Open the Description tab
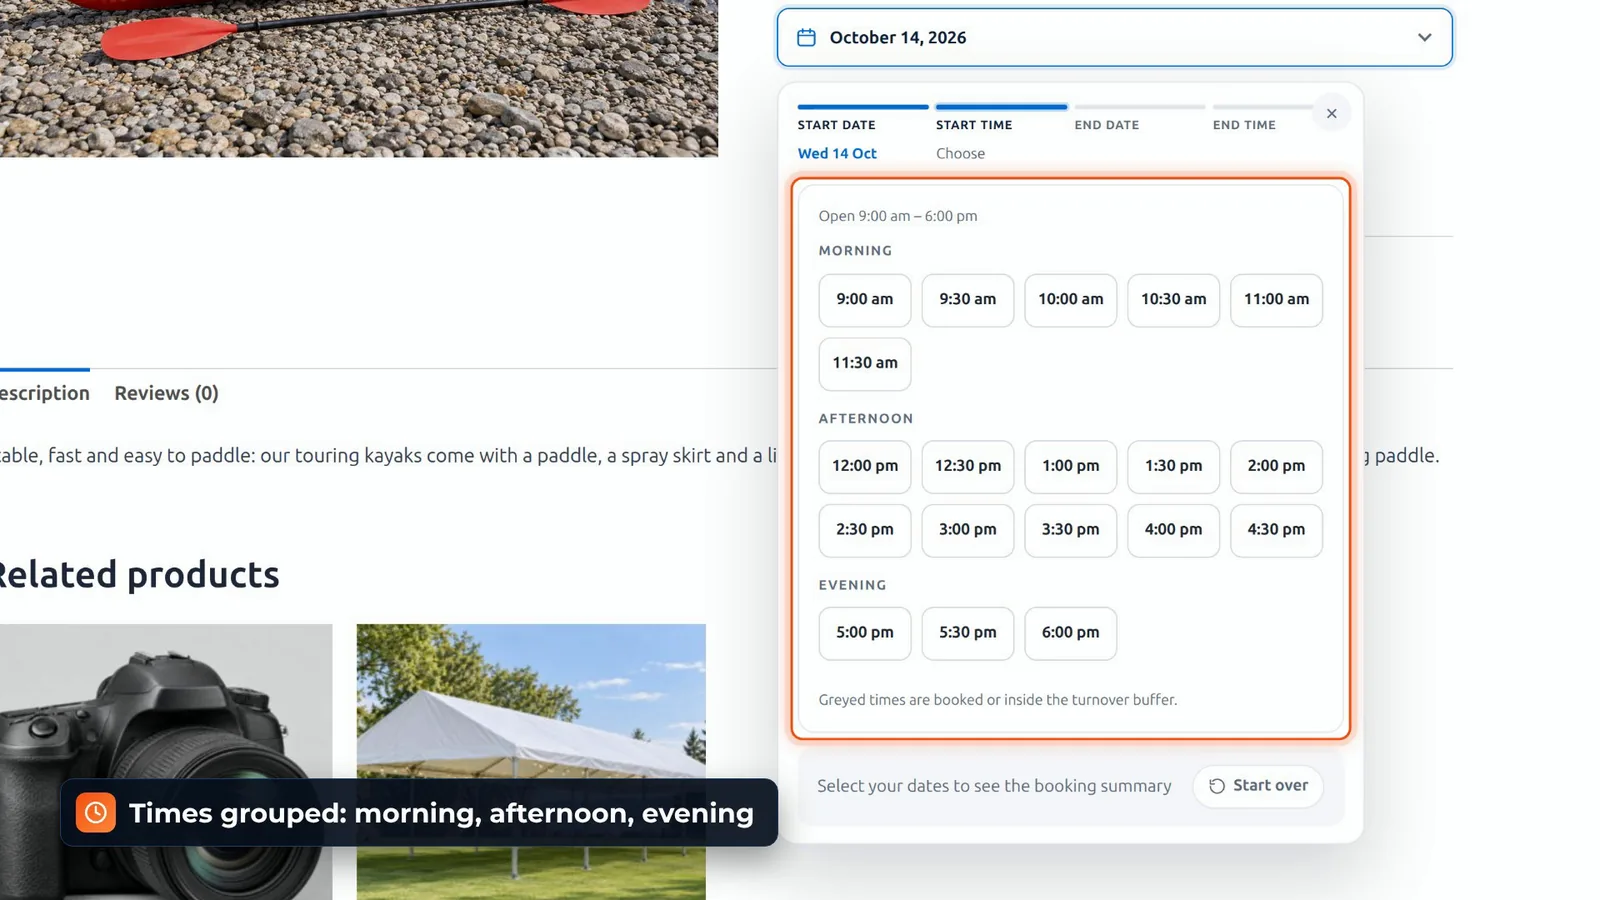This screenshot has width=1600, height=900. [x=44, y=393]
